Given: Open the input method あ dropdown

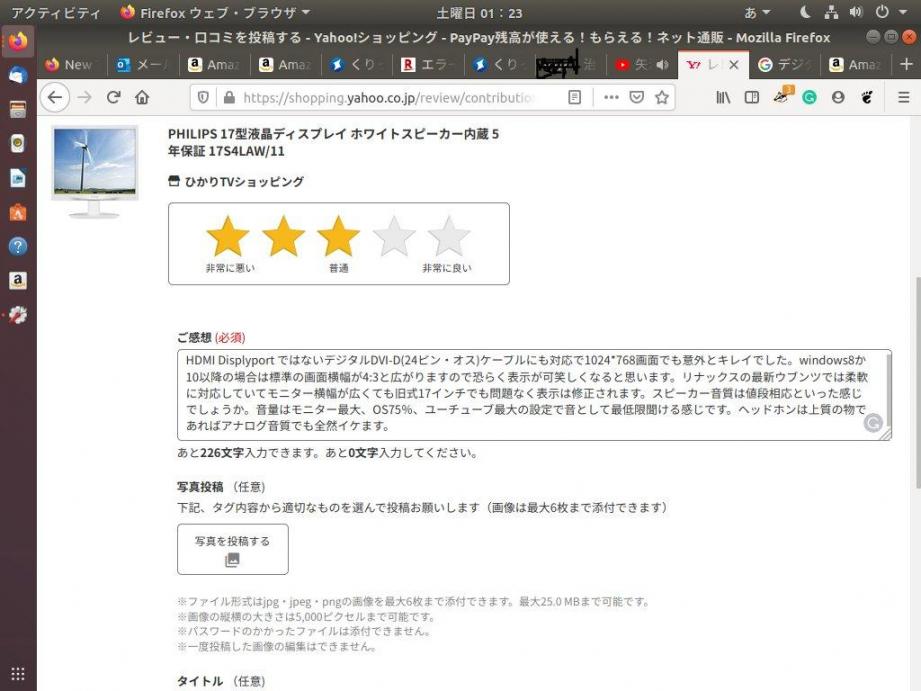Looking at the screenshot, I should 757,12.
